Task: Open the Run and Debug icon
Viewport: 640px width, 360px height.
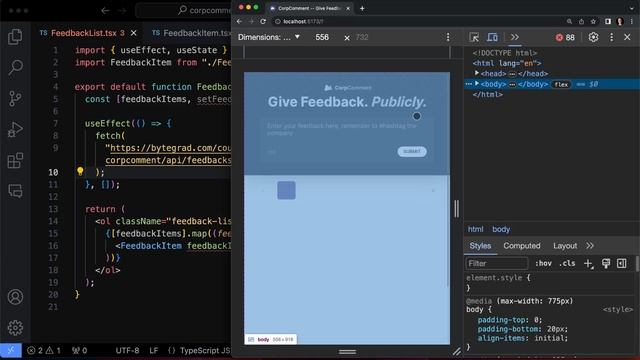Action: 15,130
